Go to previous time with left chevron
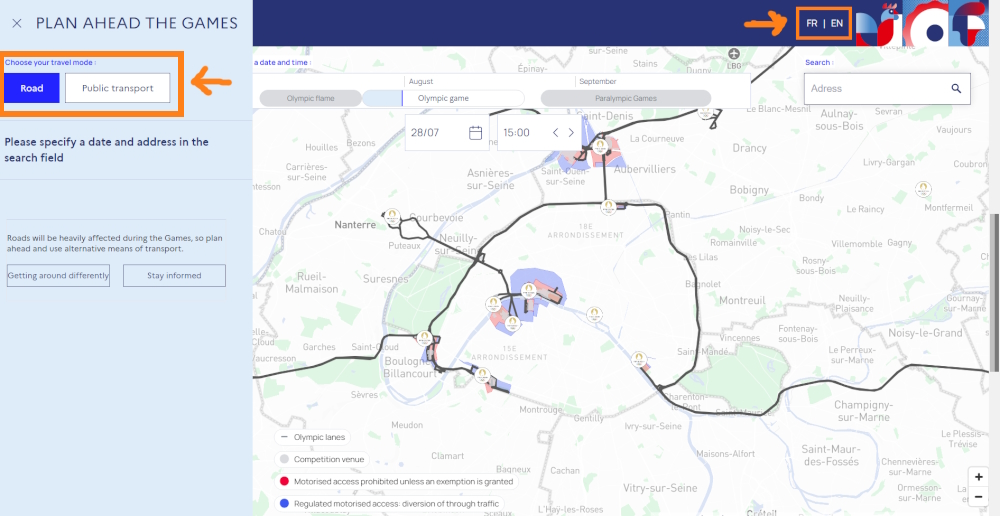This screenshot has height=516, width=1000. [x=555, y=133]
